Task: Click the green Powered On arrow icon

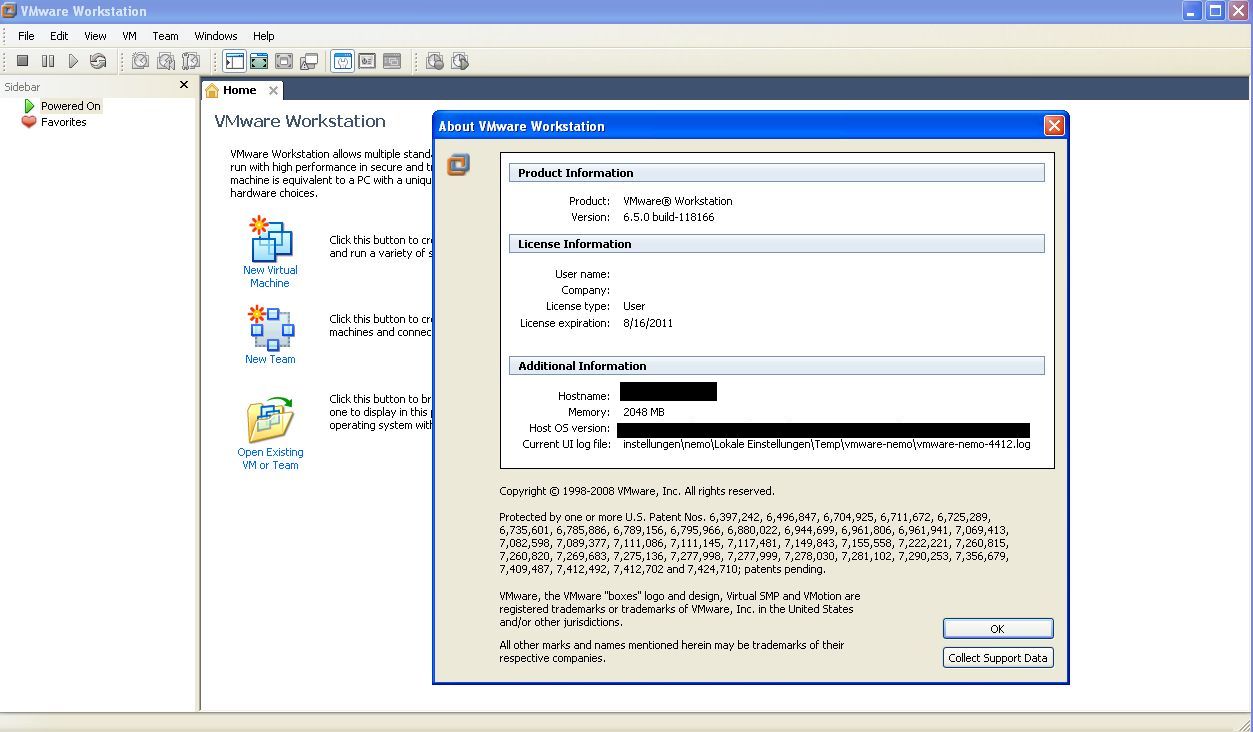Action: pos(29,106)
